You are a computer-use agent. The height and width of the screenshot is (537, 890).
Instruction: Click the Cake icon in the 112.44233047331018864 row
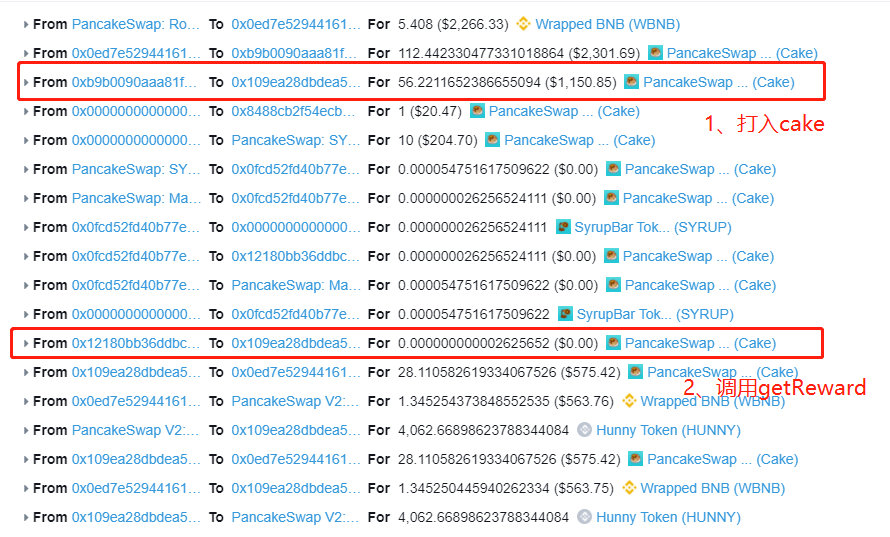pyautogui.click(x=655, y=53)
